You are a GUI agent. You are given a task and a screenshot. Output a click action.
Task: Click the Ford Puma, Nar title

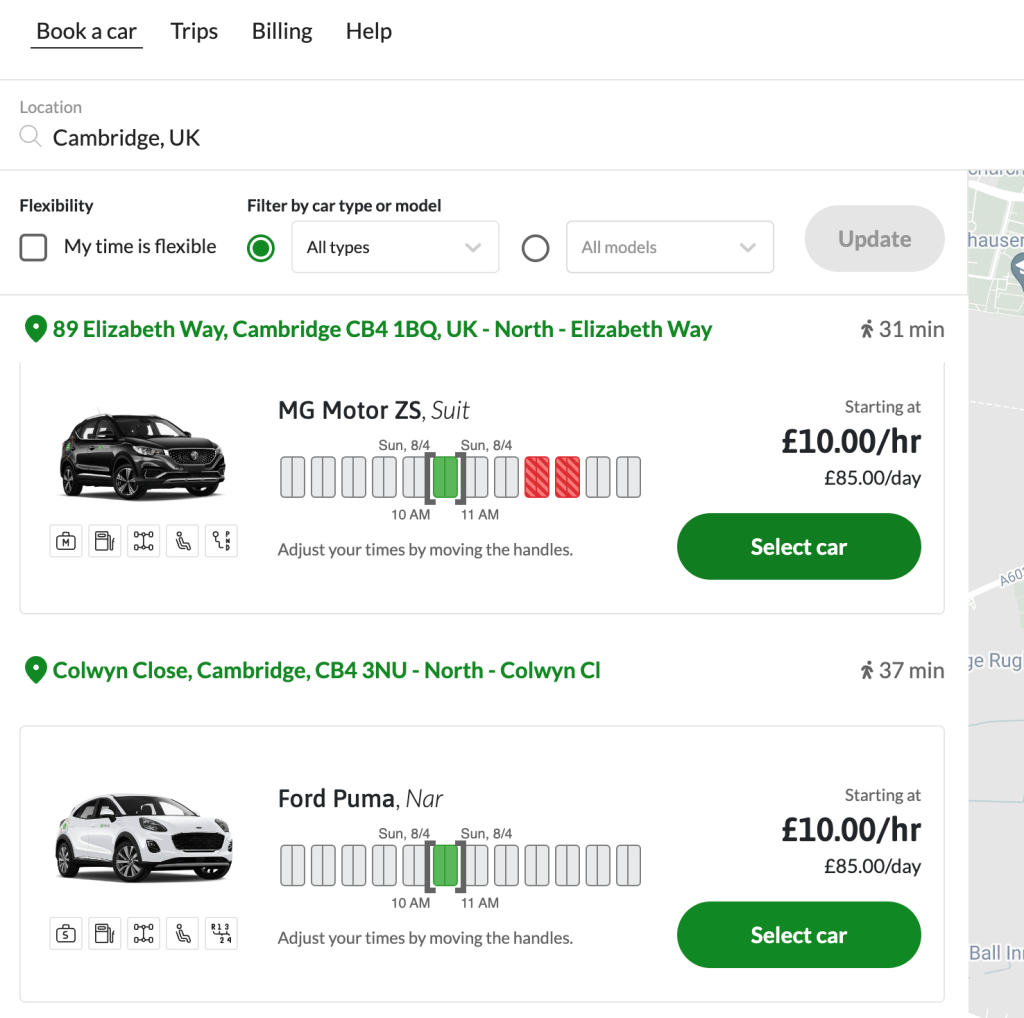[x=360, y=799]
